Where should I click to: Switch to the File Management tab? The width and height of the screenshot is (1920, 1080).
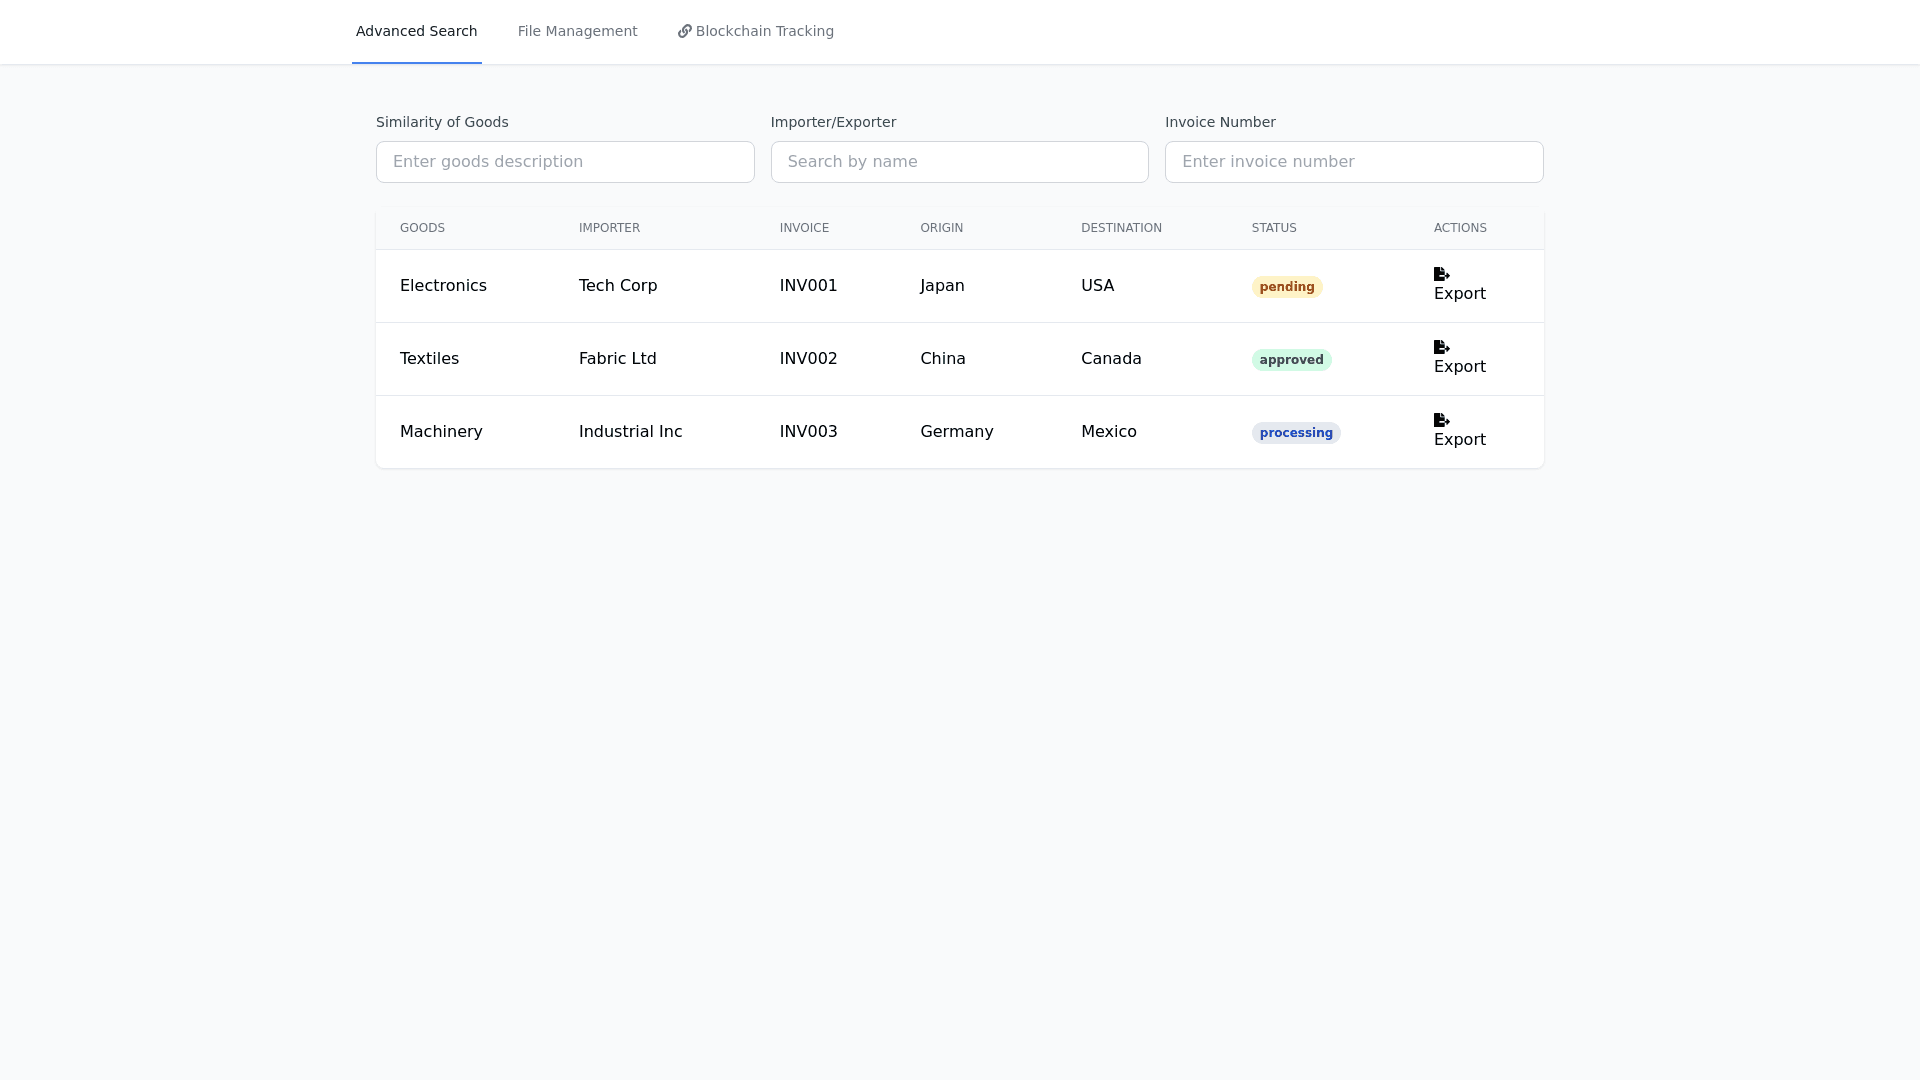pos(577,31)
